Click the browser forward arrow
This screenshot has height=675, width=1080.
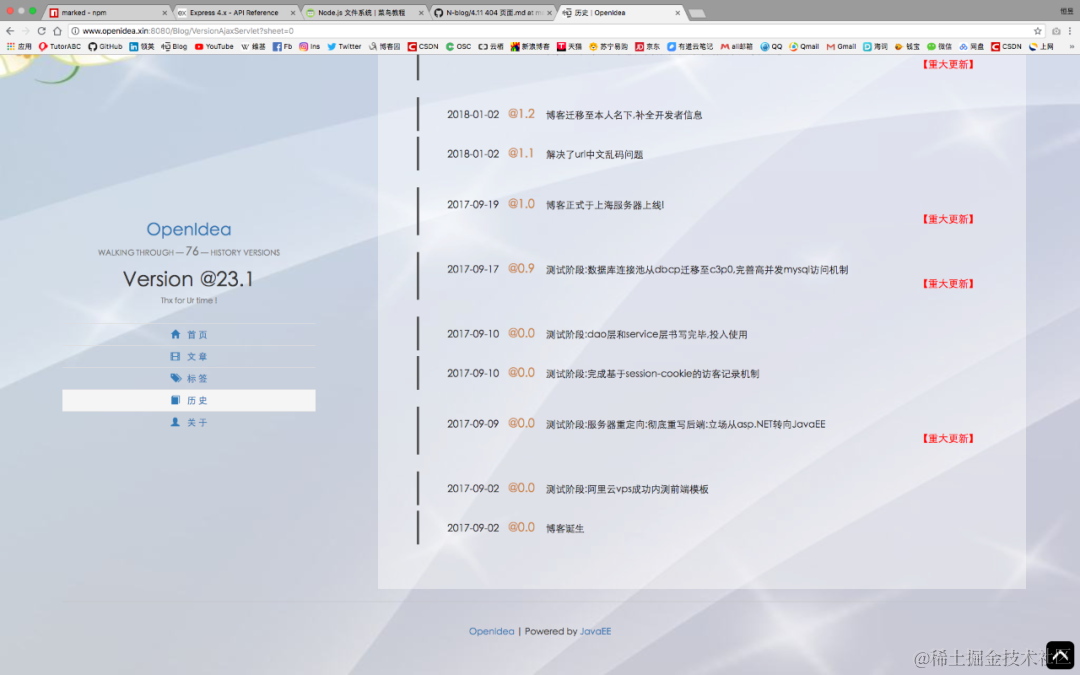25,31
